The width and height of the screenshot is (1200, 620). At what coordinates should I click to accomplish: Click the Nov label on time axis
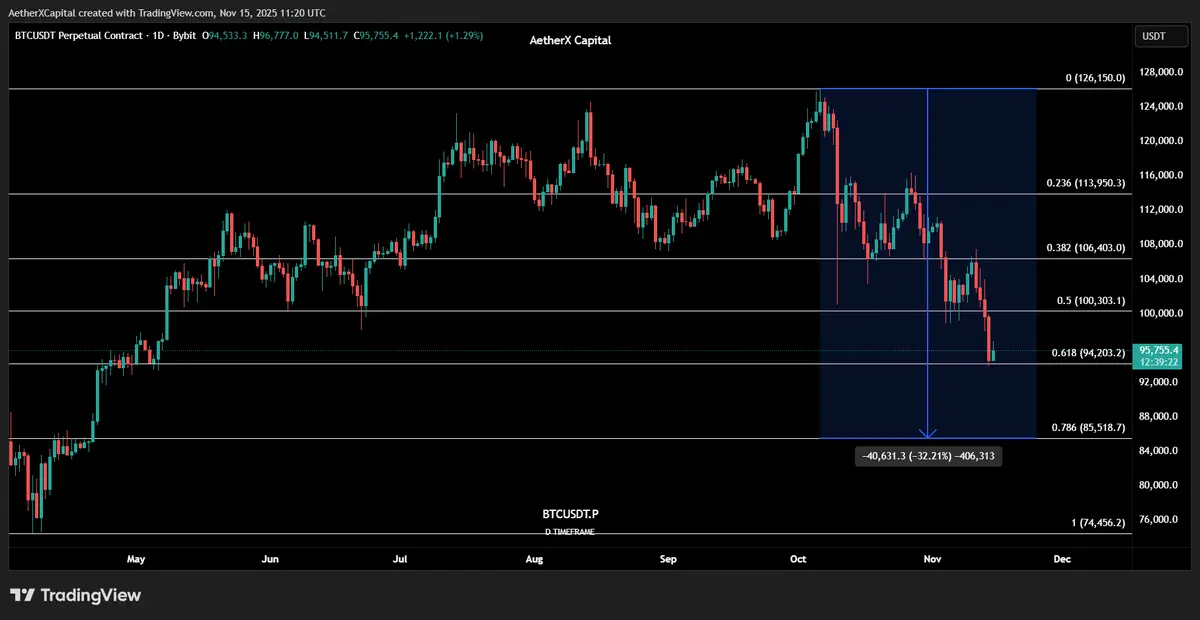[x=932, y=560]
